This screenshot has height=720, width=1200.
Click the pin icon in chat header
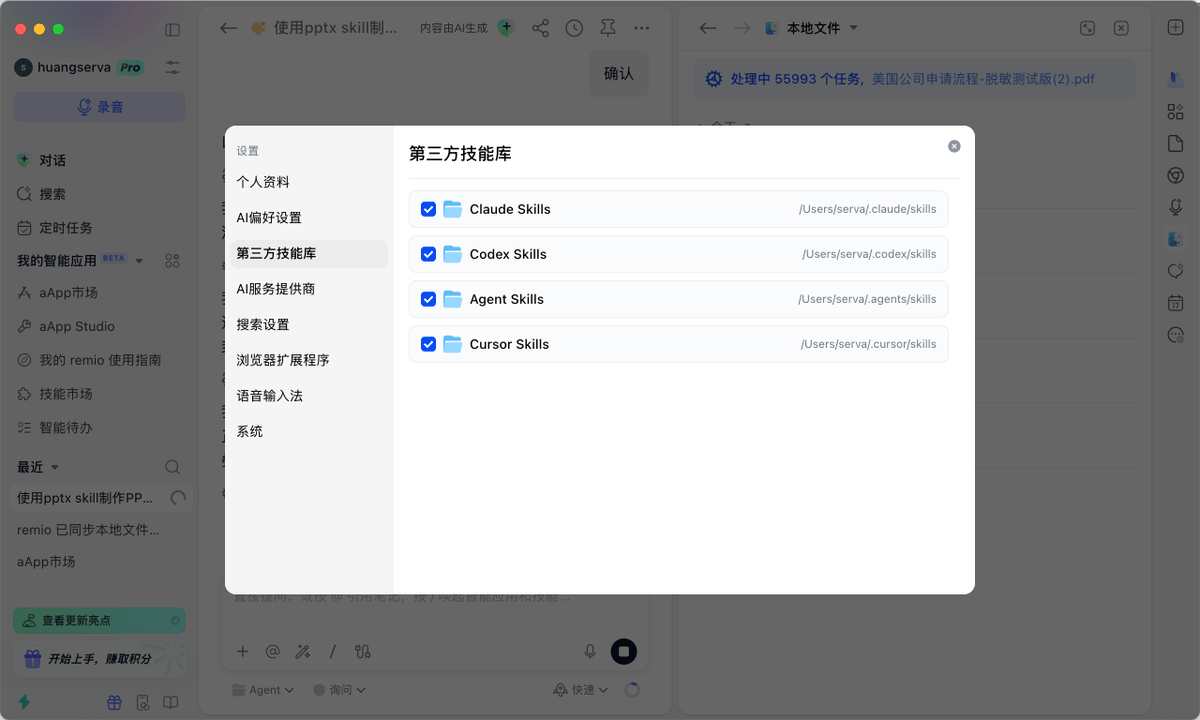608,28
